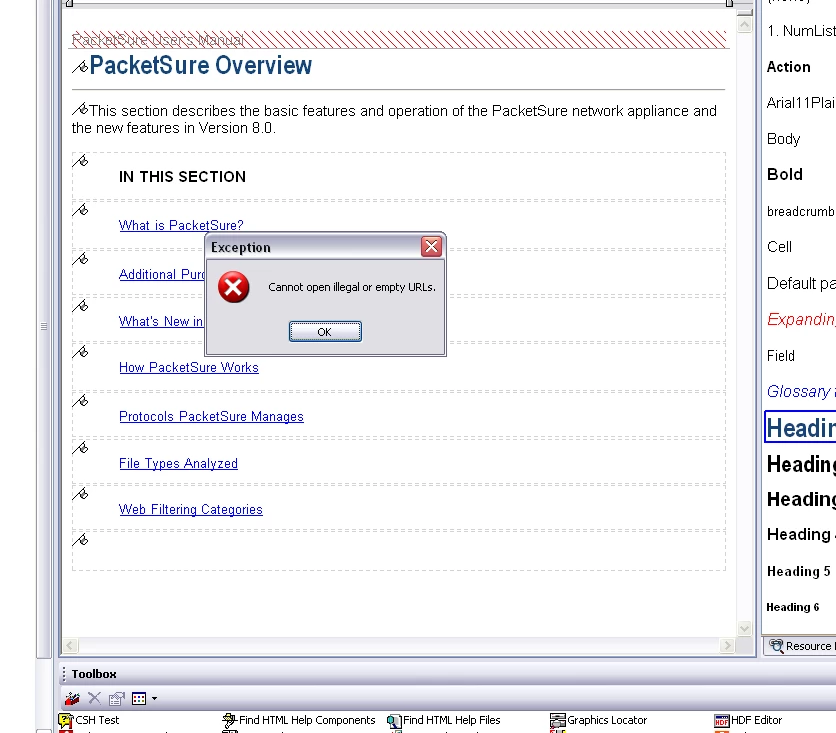Launch the HDF Editor tool
Image resolution: width=836 pixels, height=733 pixels.
748,720
